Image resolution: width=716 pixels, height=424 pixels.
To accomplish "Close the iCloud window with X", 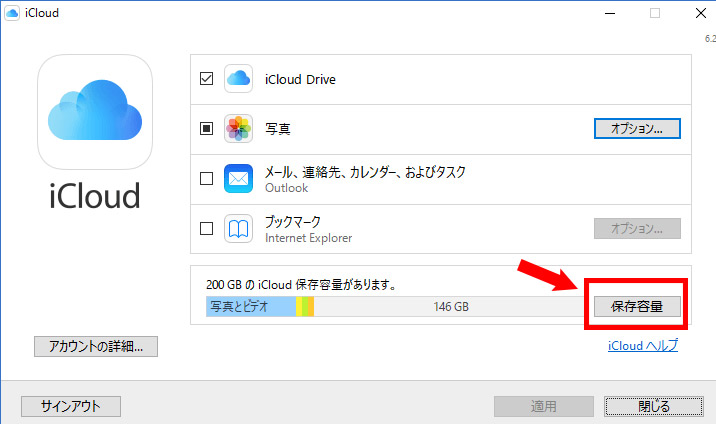I will click(x=701, y=13).
